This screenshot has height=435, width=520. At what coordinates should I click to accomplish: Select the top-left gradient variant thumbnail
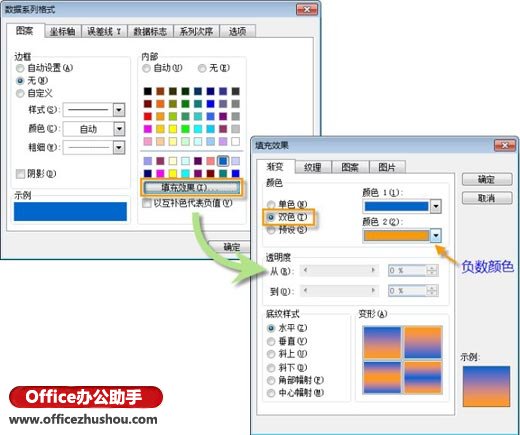pyautogui.click(x=382, y=342)
